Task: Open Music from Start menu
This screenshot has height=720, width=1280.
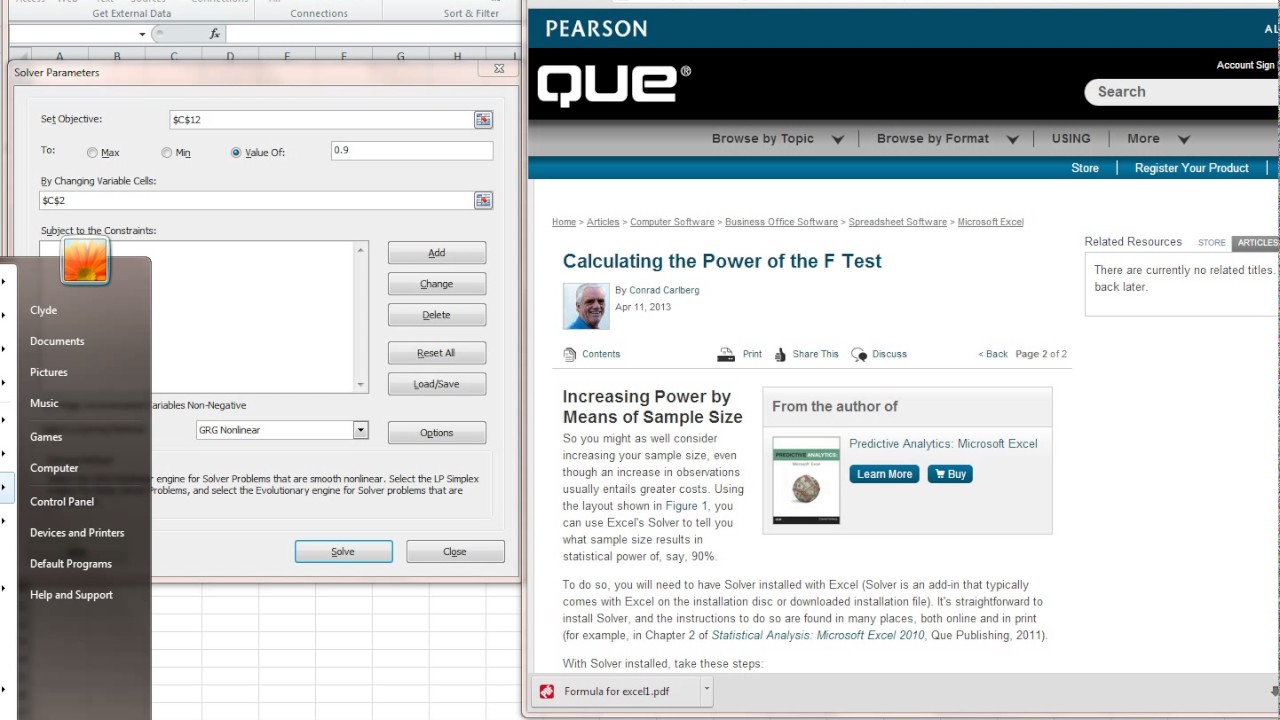Action: point(44,403)
